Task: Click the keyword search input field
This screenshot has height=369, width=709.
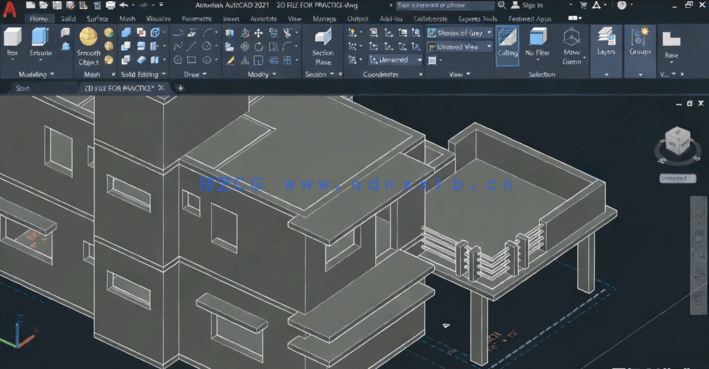Action: tap(445, 5)
